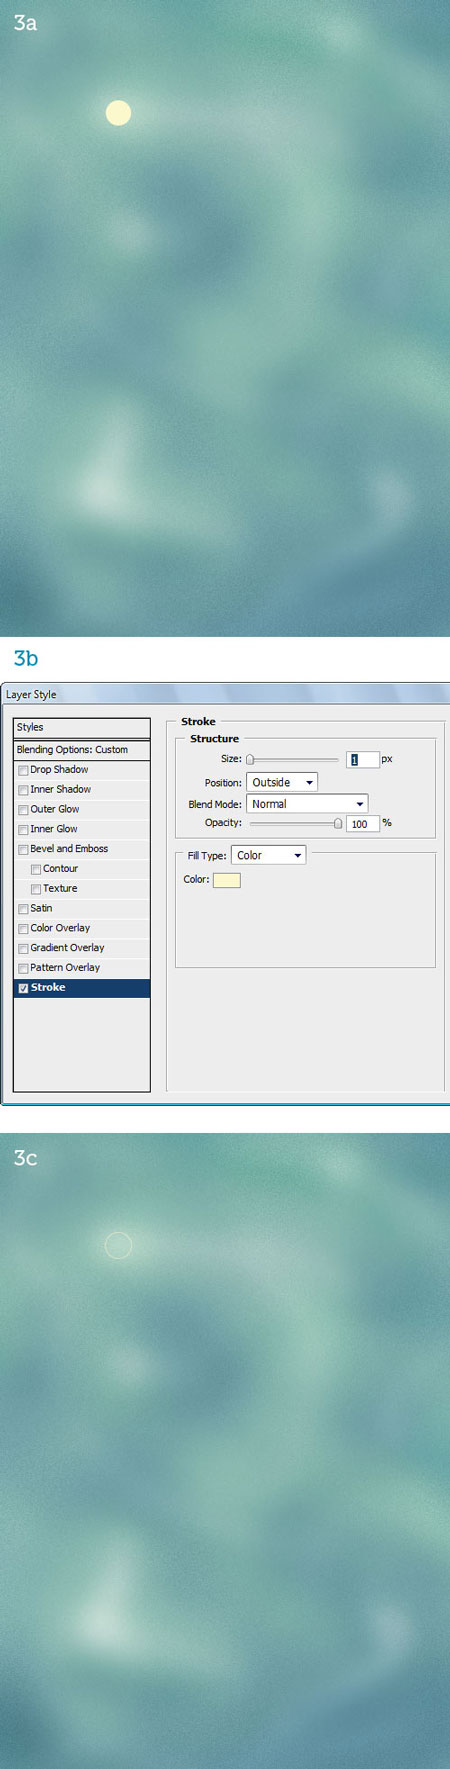Screen dimensions: 450x1769
Task: Toggle the Inner Glow checkbox
Action: (x=23, y=830)
